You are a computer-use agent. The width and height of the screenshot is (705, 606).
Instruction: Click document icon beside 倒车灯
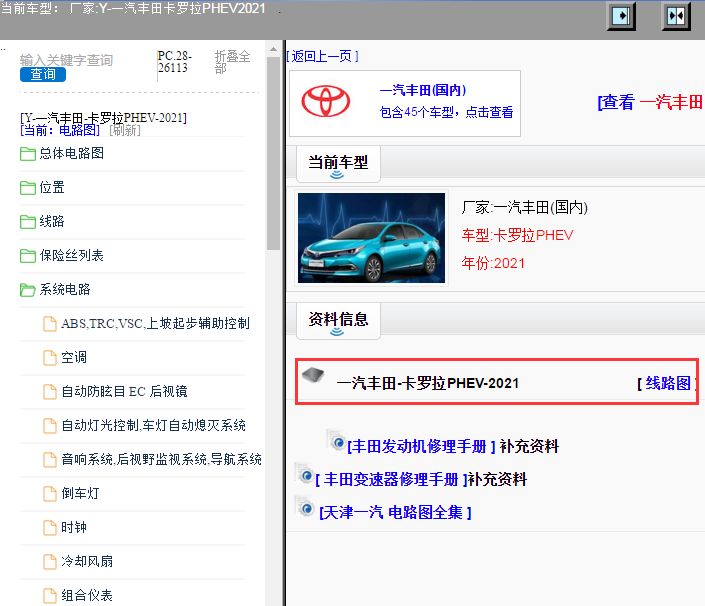click(x=50, y=494)
